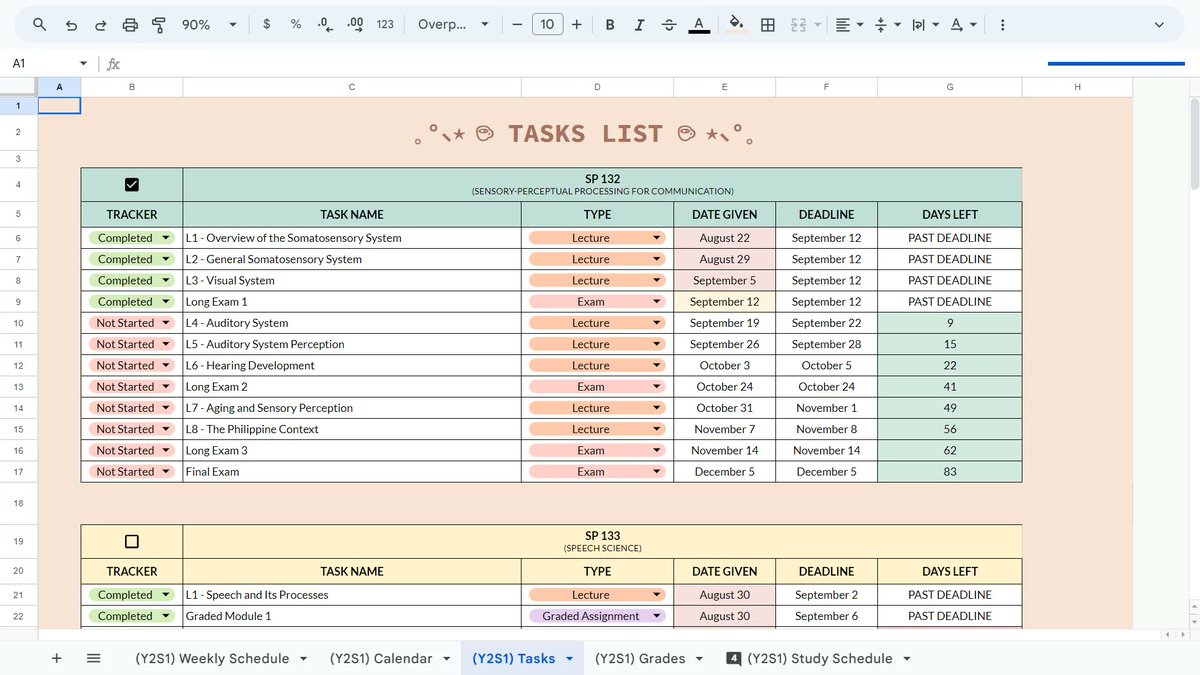Open tracker dropdown for L1 Overview row
This screenshot has width=1200, height=675.
(x=166, y=238)
